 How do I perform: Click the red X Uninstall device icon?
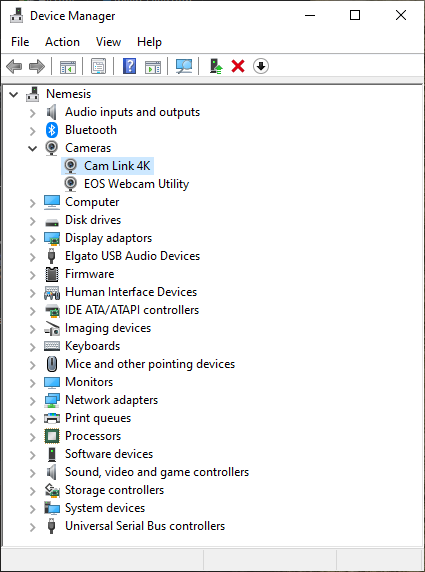pyautogui.click(x=238, y=66)
